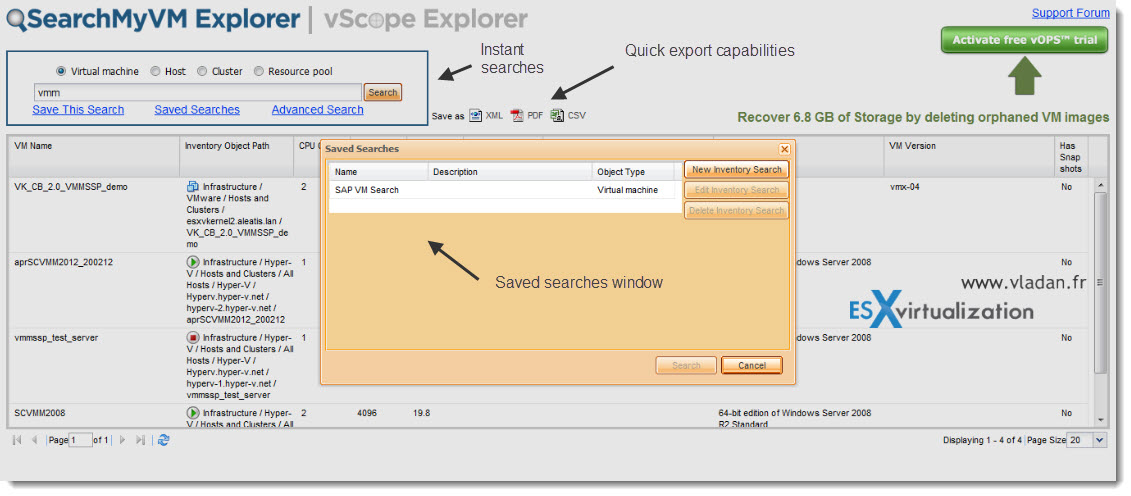1131x496 pixels.
Task: Click the VMware icon for VK_CB_2.0_VMMSSP_demo
Action: 193,187
